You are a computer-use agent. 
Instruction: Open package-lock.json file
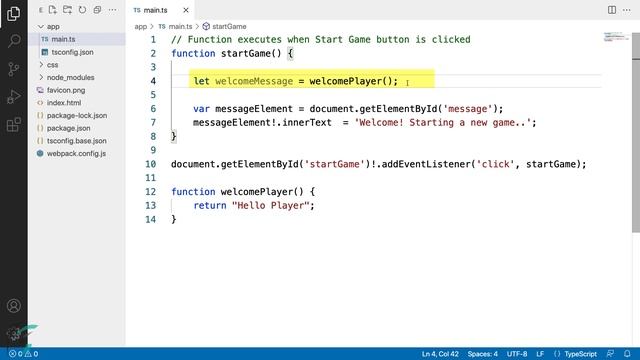tap(77, 116)
